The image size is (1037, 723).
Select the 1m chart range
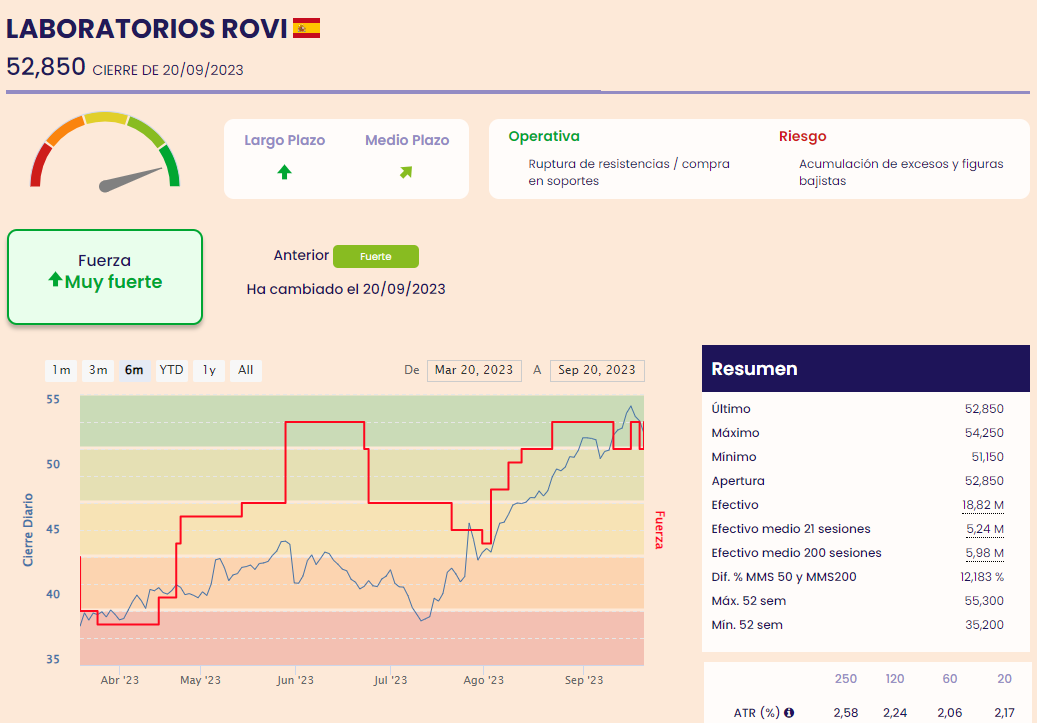(x=62, y=370)
